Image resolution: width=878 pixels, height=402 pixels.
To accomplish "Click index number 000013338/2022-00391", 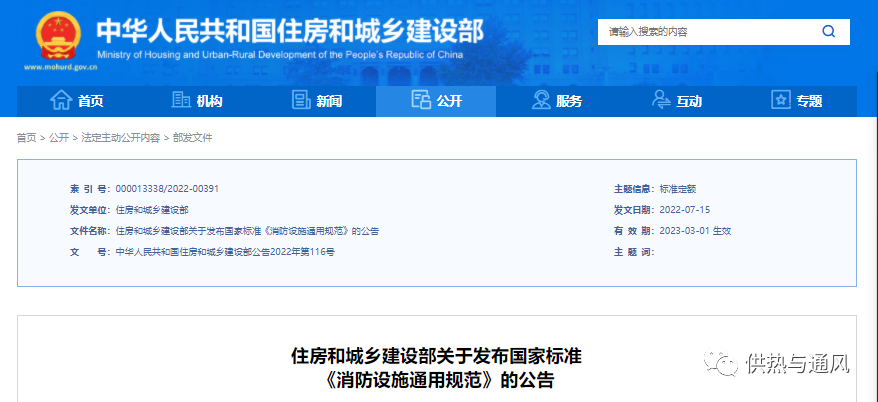I will click(167, 189).
